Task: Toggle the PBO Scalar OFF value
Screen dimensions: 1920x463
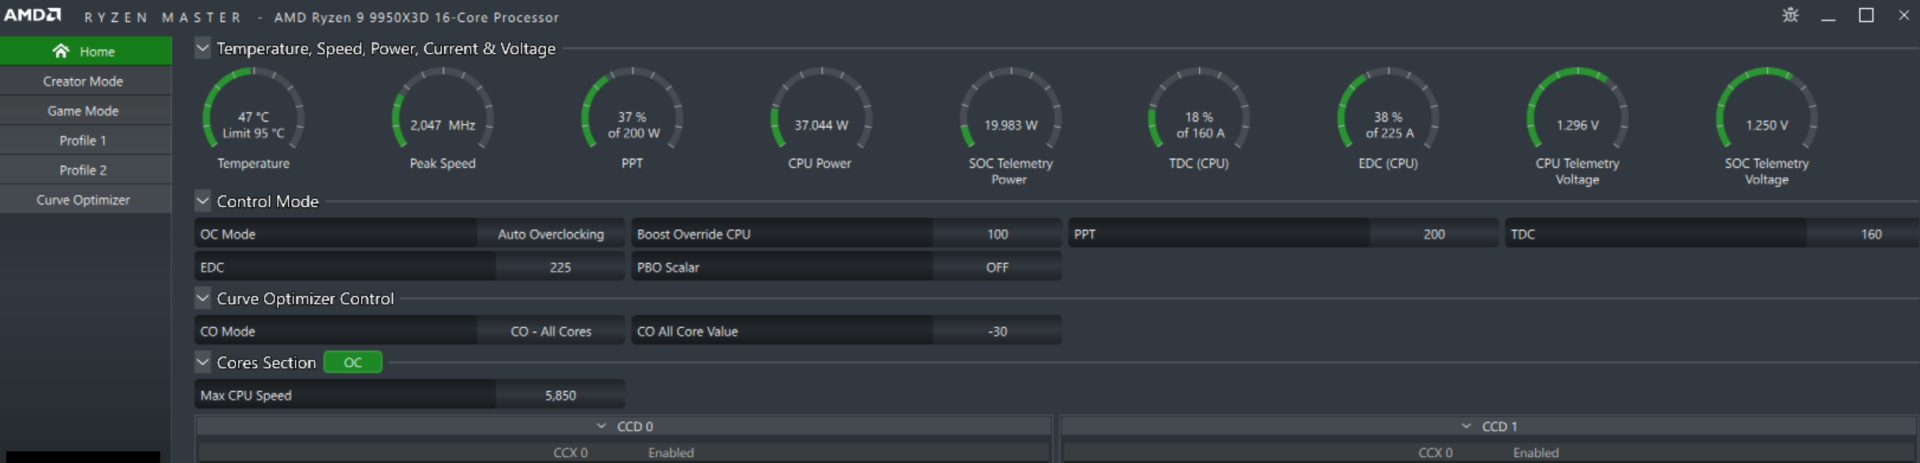Action: click(997, 268)
